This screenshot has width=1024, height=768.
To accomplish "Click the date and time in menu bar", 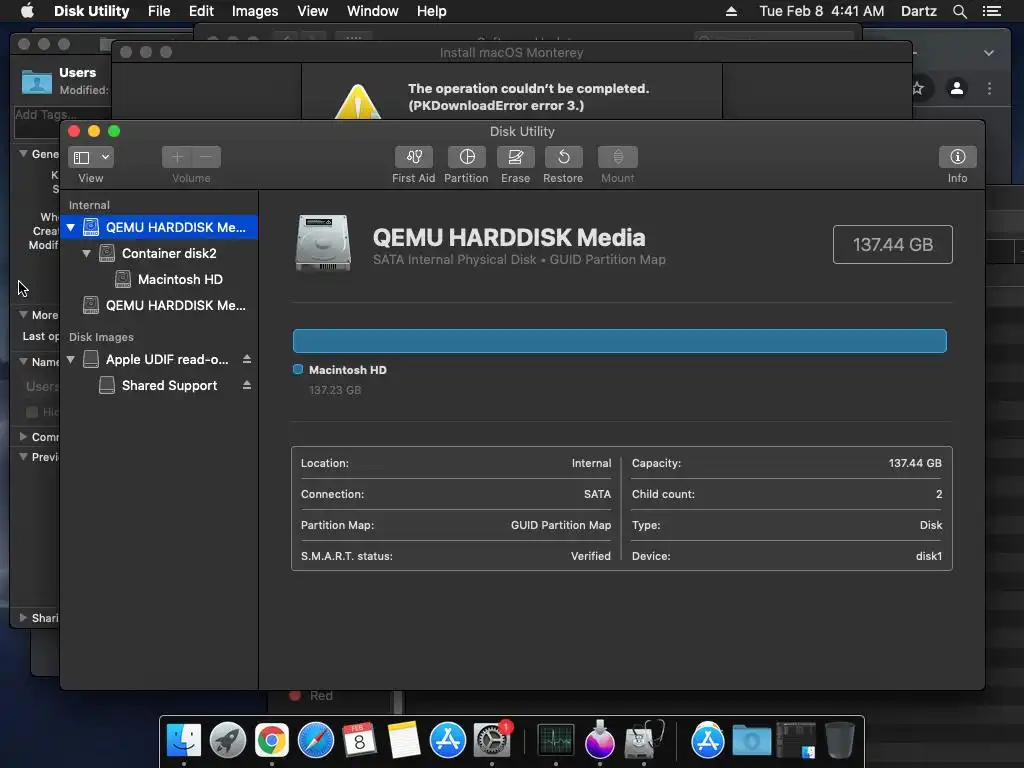I will [x=822, y=11].
